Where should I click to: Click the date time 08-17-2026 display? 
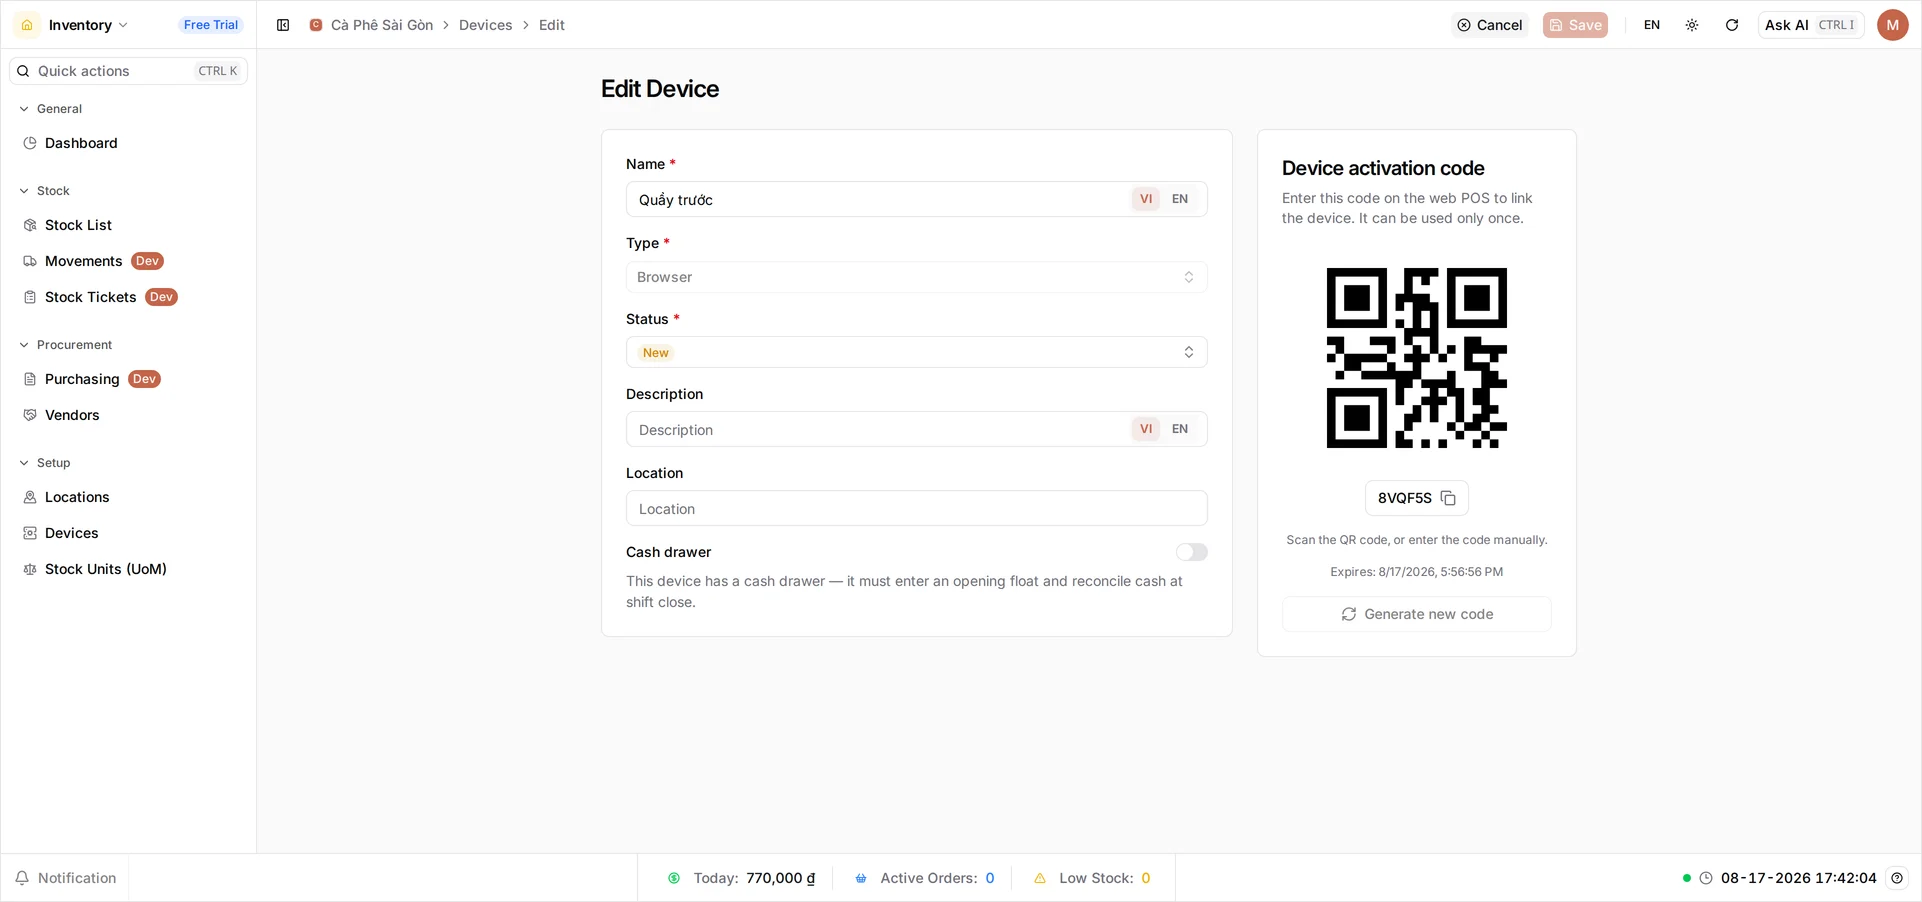pos(1798,878)
